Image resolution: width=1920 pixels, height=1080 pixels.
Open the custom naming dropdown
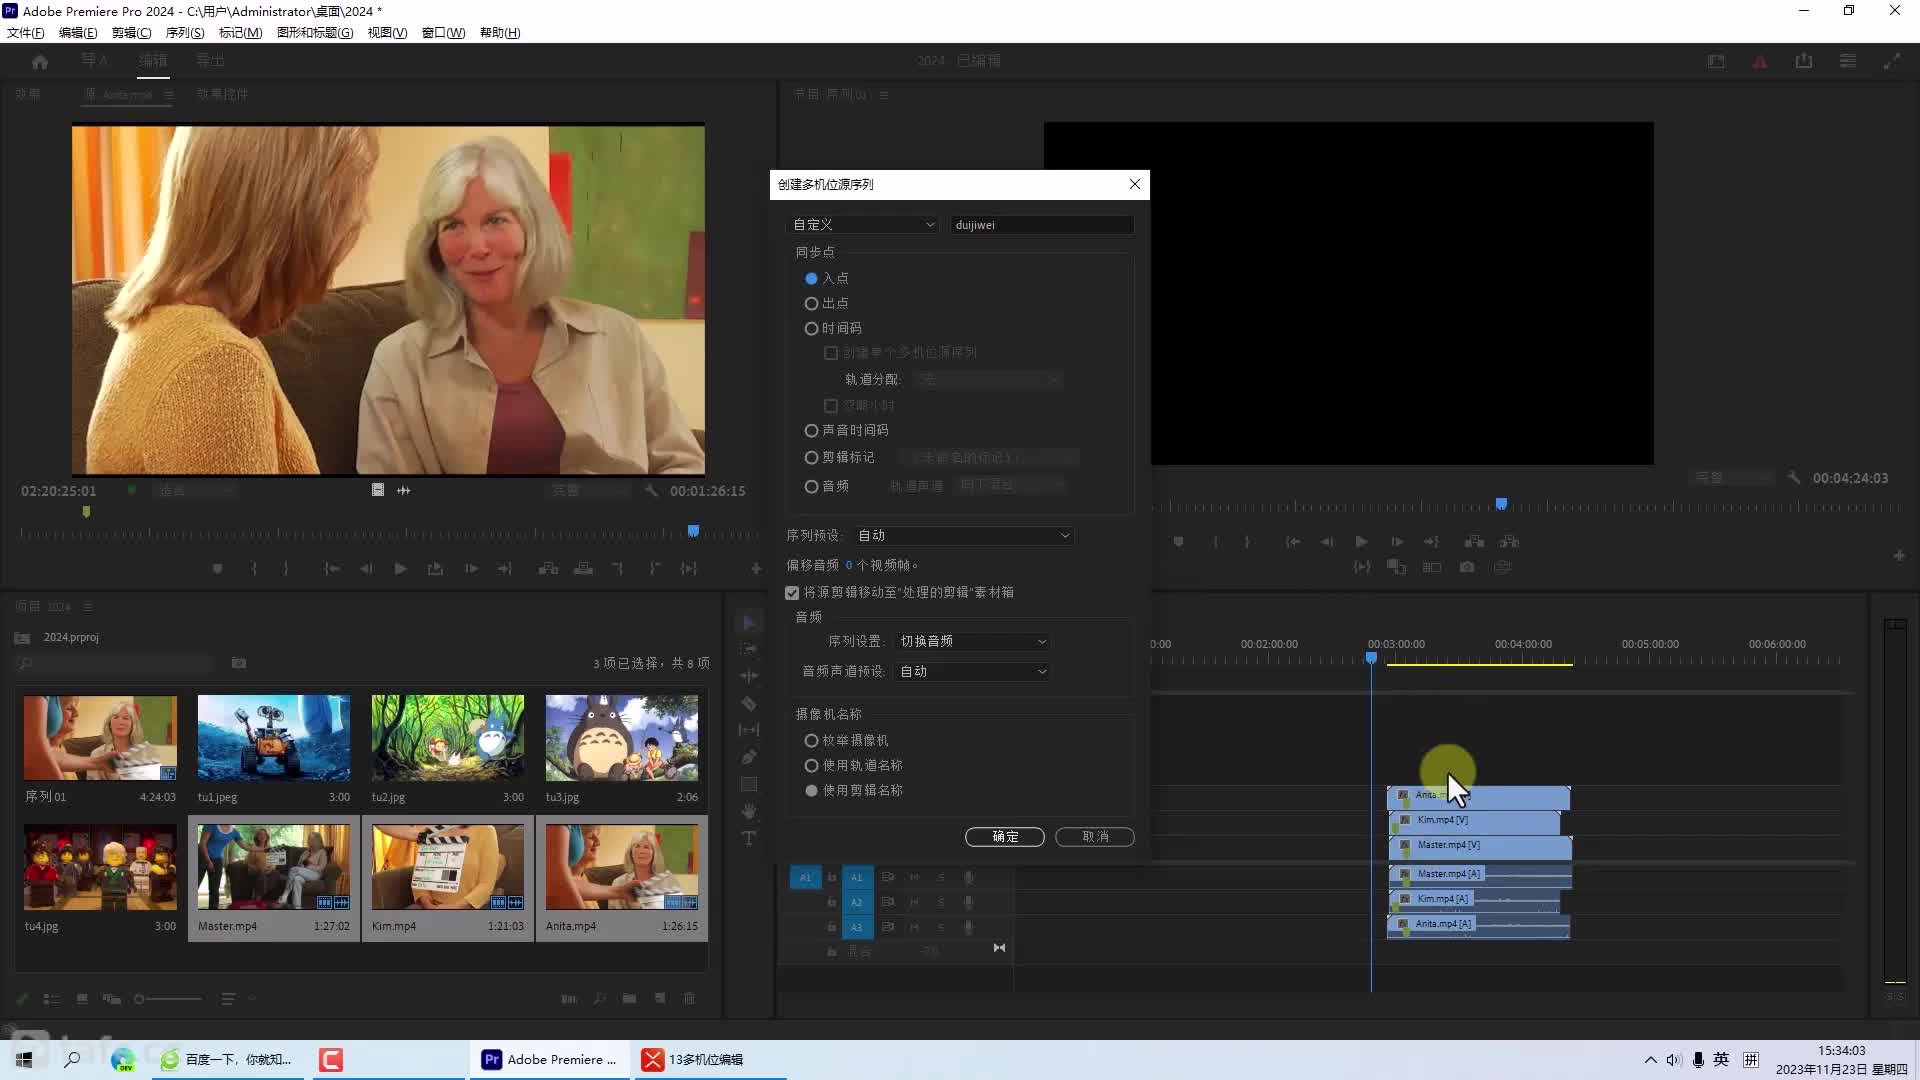(x=864, y=225)
